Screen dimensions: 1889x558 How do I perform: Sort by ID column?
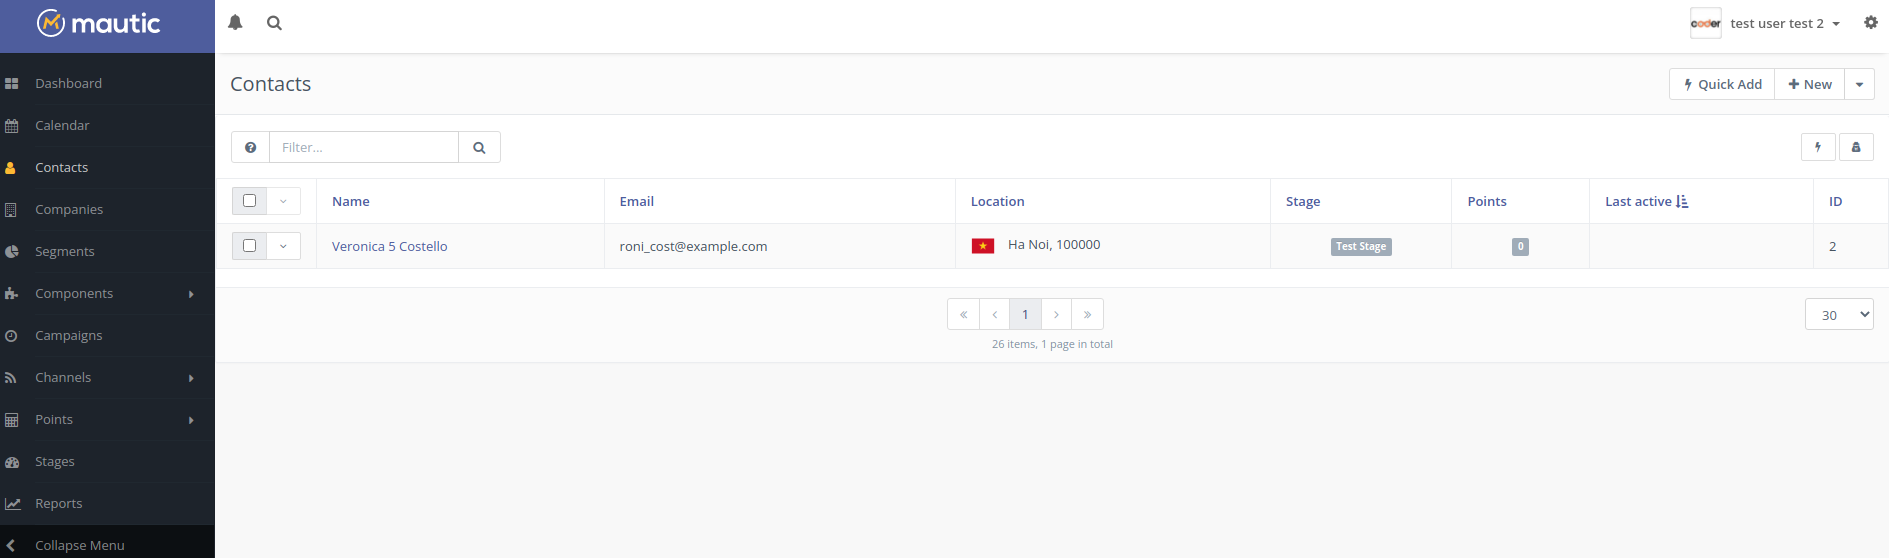click(1836, 201)
